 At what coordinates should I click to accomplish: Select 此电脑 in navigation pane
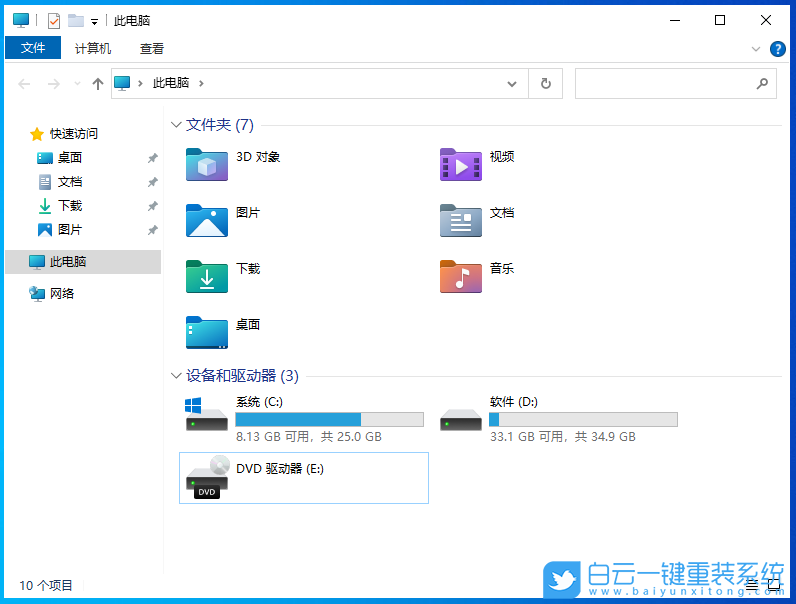tap(83, 262)
